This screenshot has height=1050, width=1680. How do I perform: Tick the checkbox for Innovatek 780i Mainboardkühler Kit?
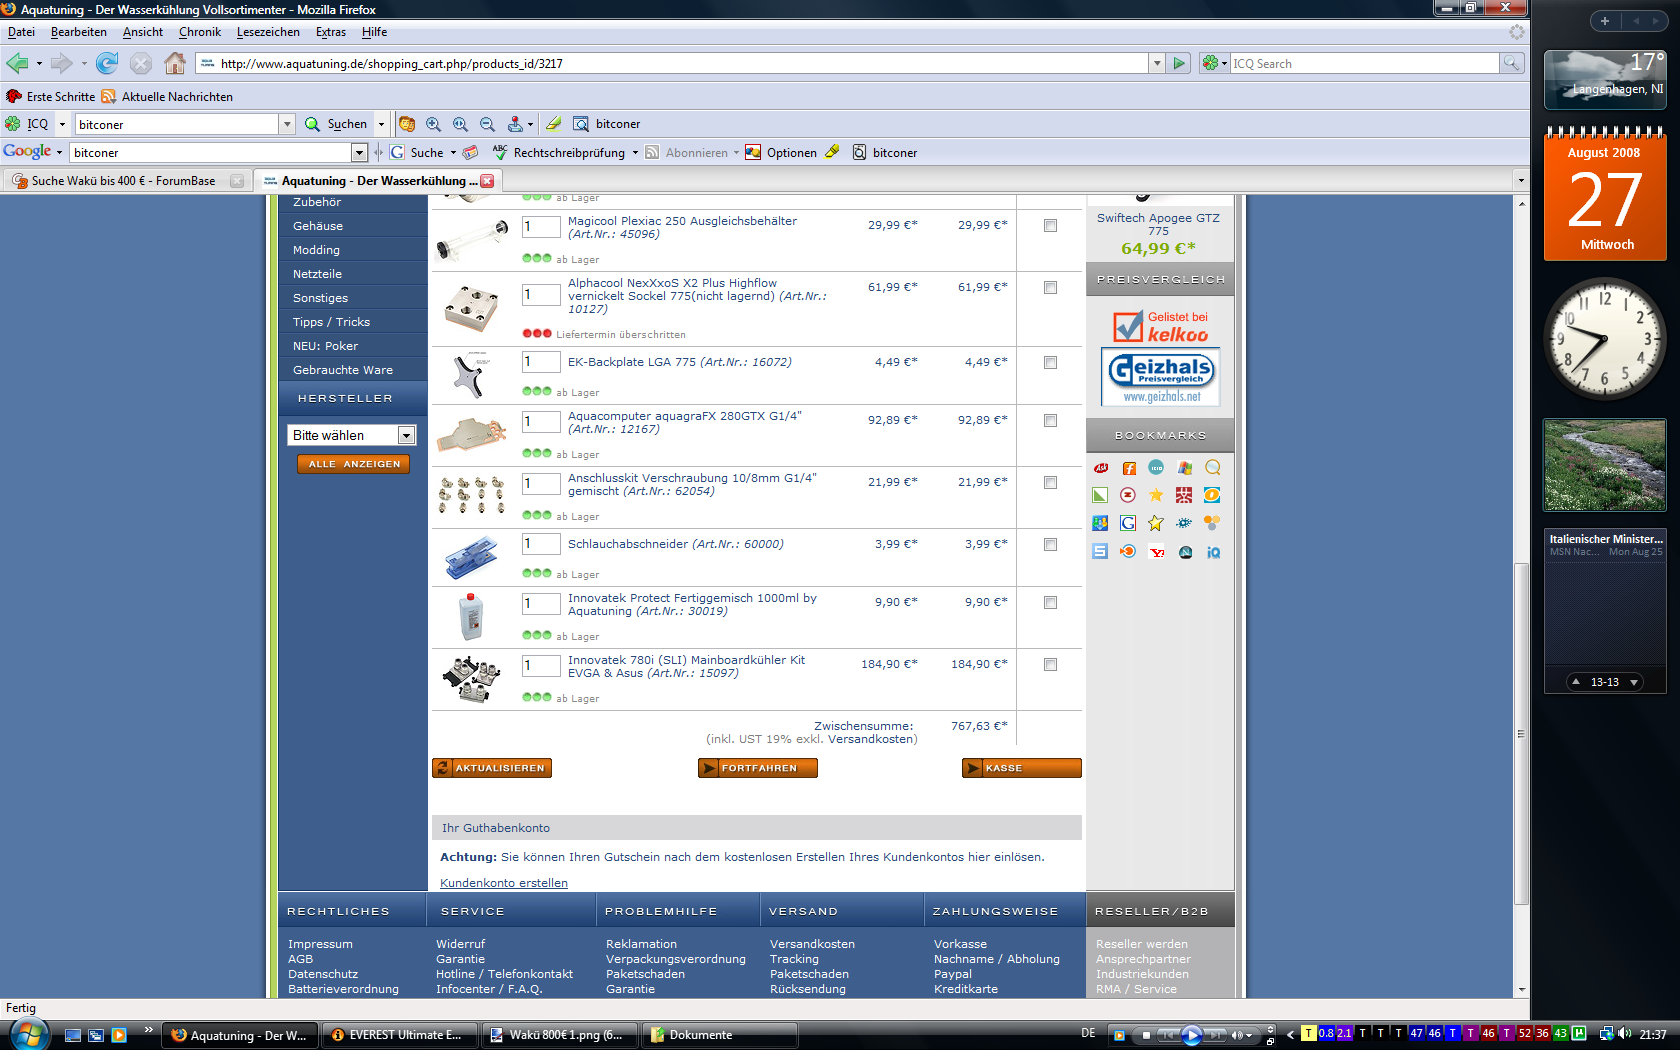click(1050, 665)
